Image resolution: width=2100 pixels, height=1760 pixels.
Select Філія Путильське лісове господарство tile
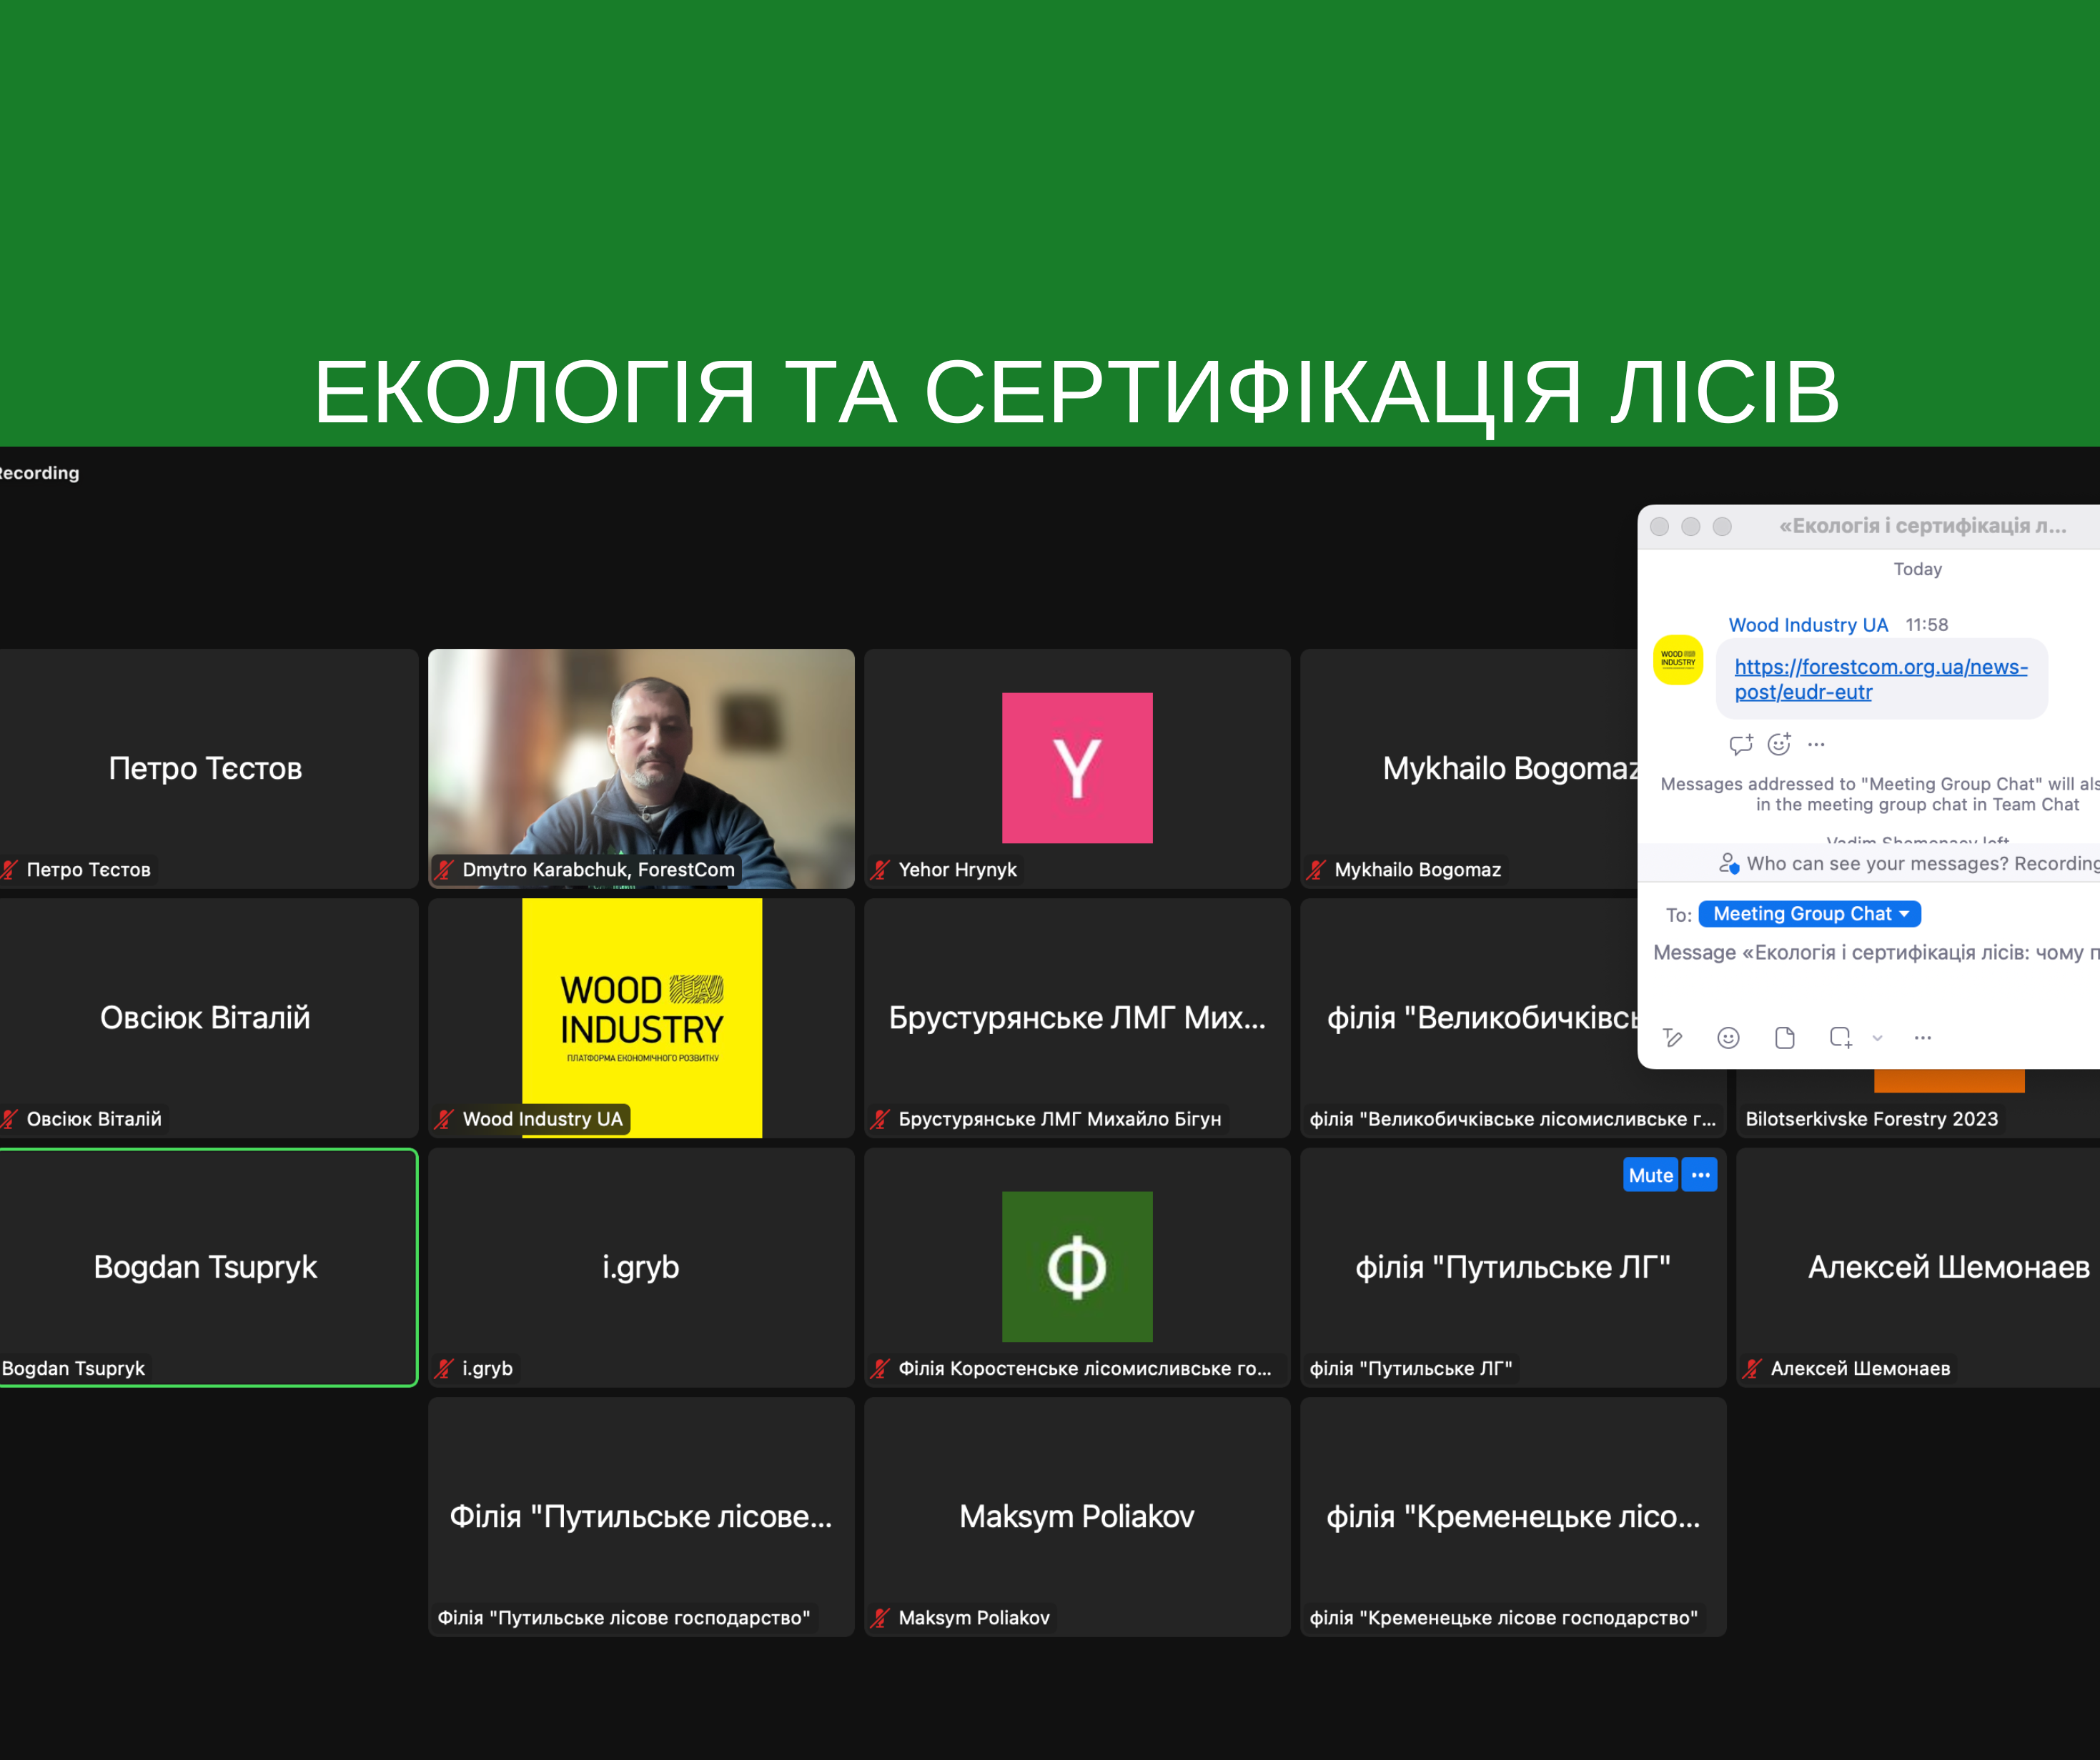pyautogui.click(x=641, y=1516)
